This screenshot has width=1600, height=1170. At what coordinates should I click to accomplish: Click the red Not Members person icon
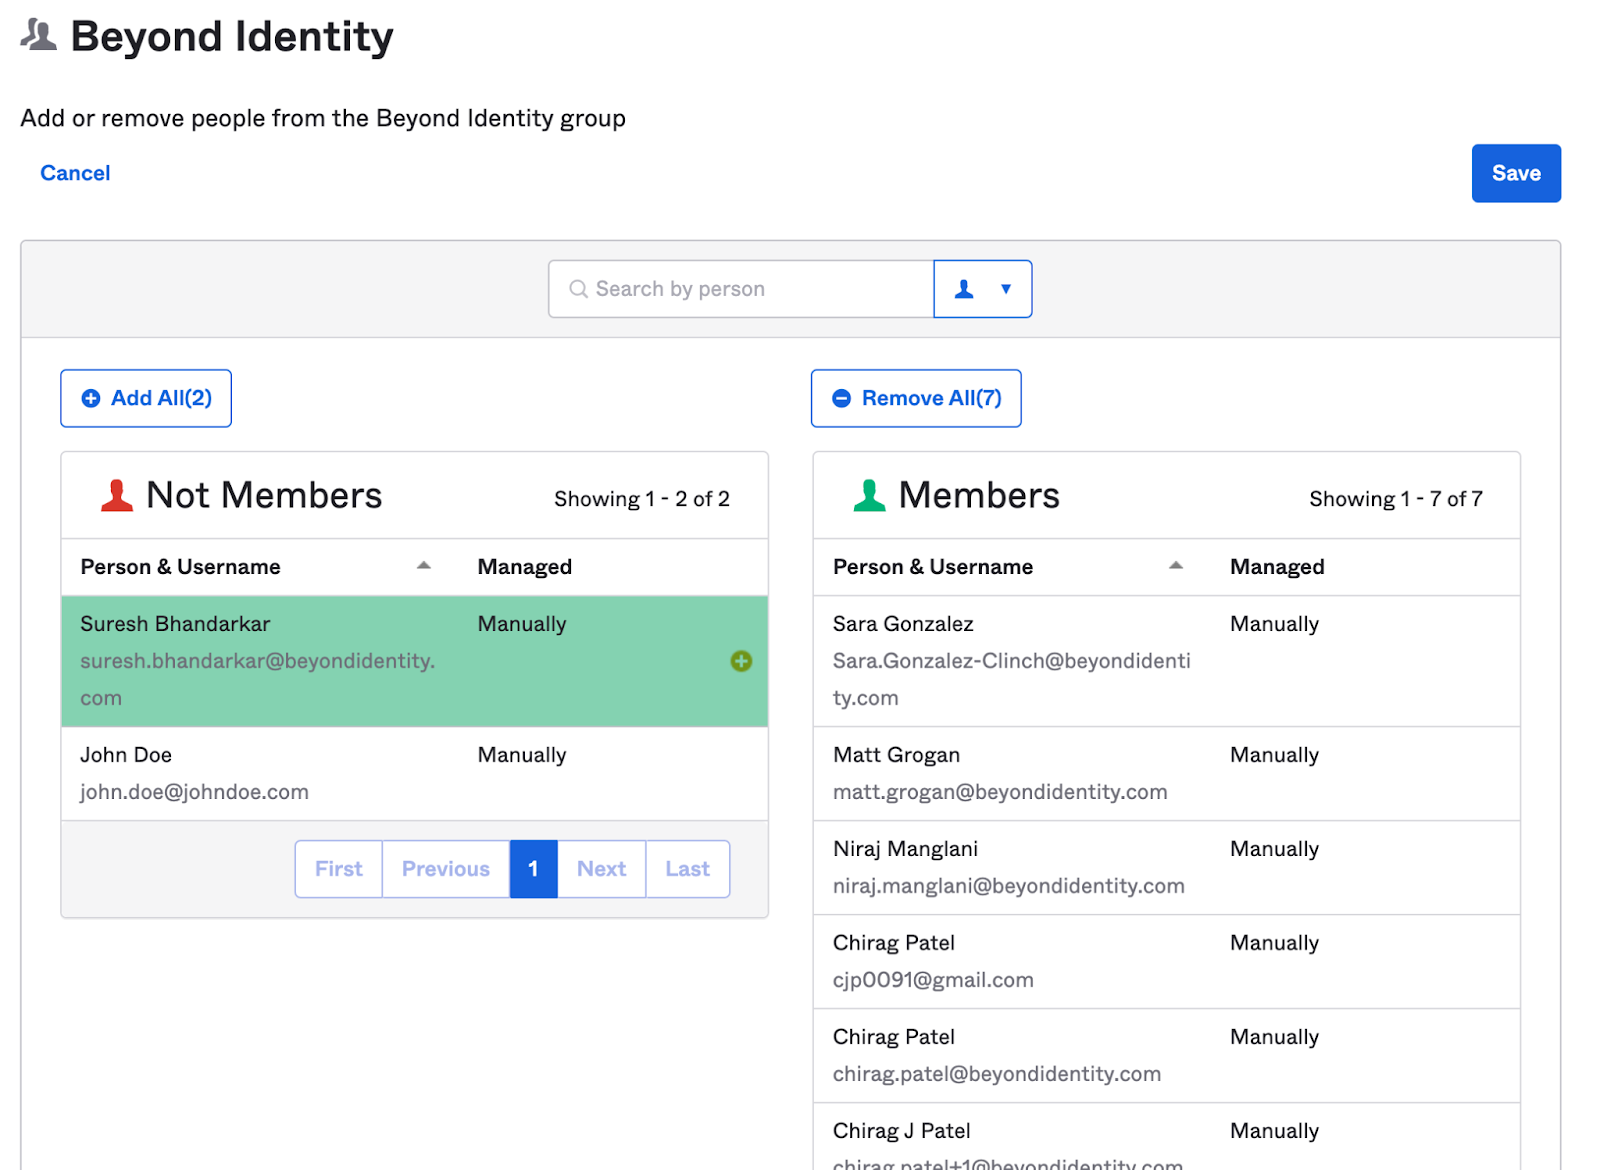[x=117, y=495]
